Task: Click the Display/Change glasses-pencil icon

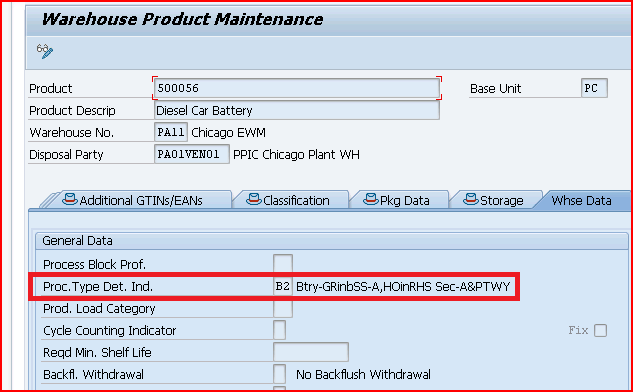Action: 45,51
